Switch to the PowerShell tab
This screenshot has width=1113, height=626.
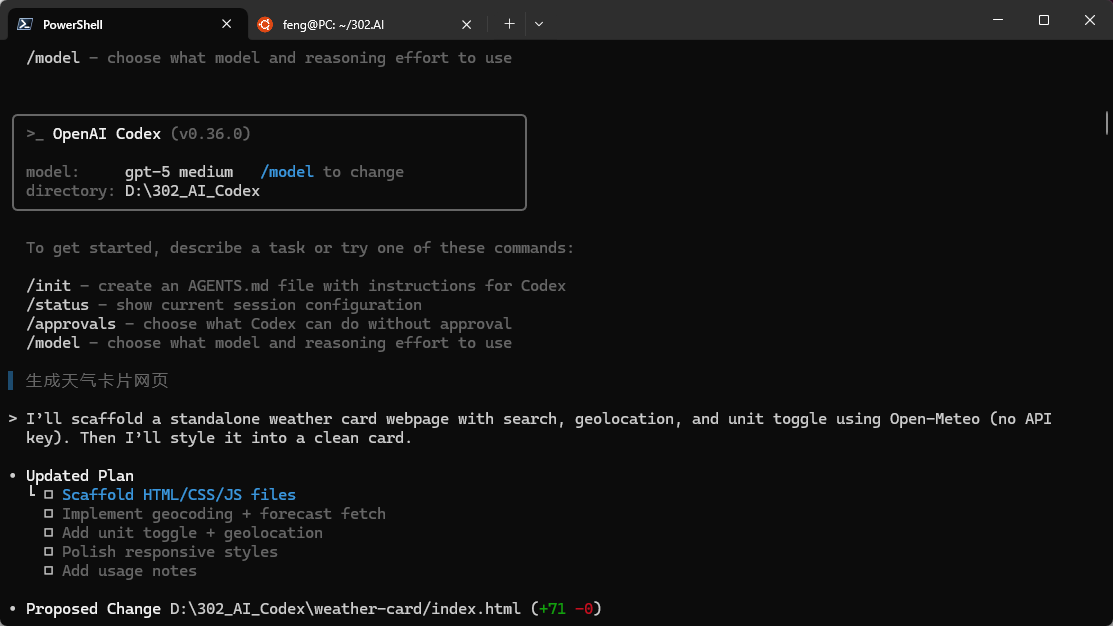128,24
